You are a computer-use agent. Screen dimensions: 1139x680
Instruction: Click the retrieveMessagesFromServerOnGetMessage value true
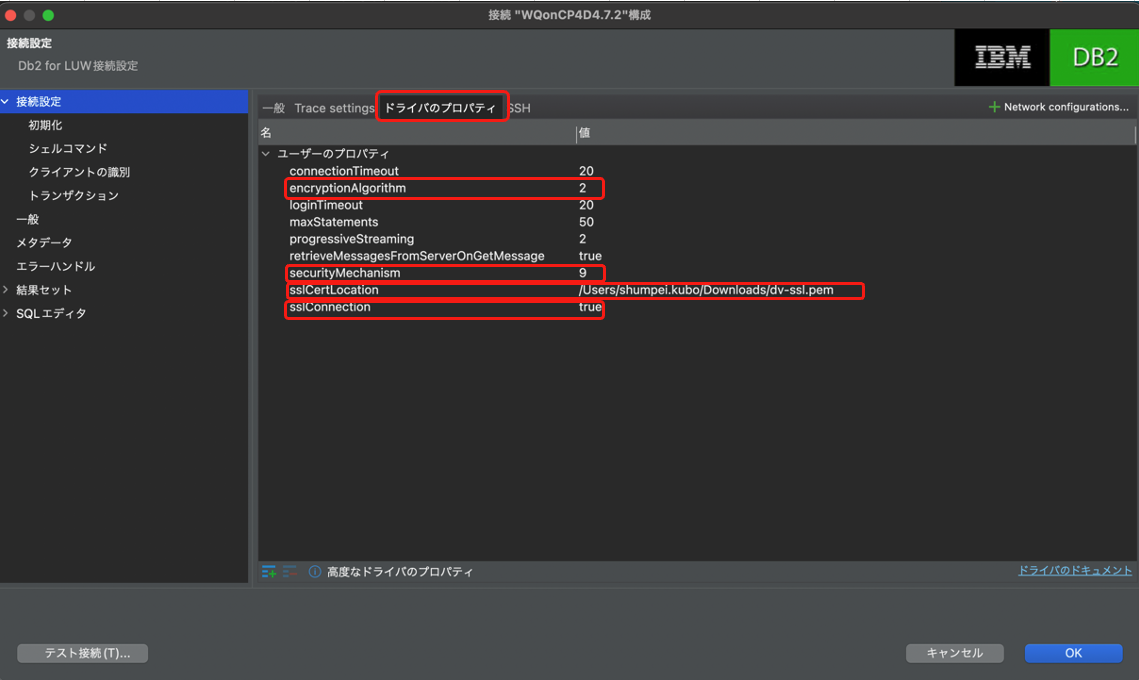pos(590,256)
